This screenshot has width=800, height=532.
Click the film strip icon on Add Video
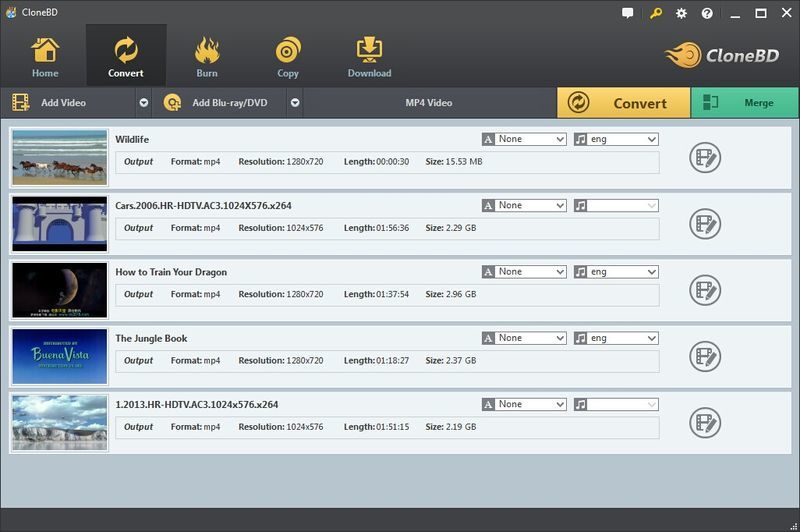click(20, 103)
